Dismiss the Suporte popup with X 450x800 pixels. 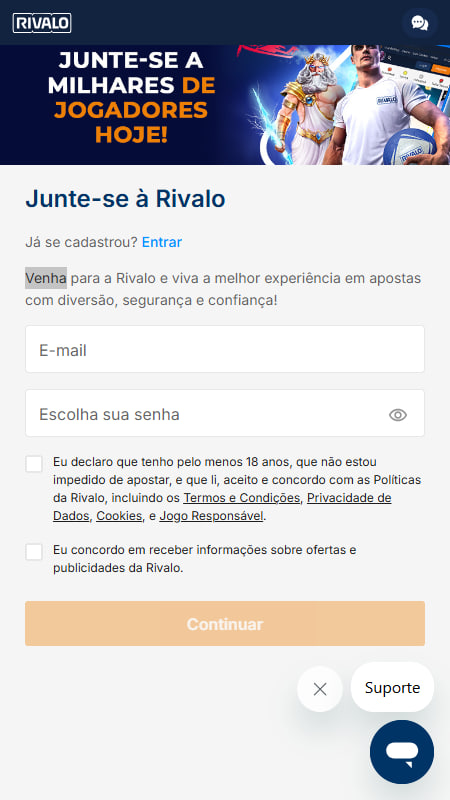point(320,689)
